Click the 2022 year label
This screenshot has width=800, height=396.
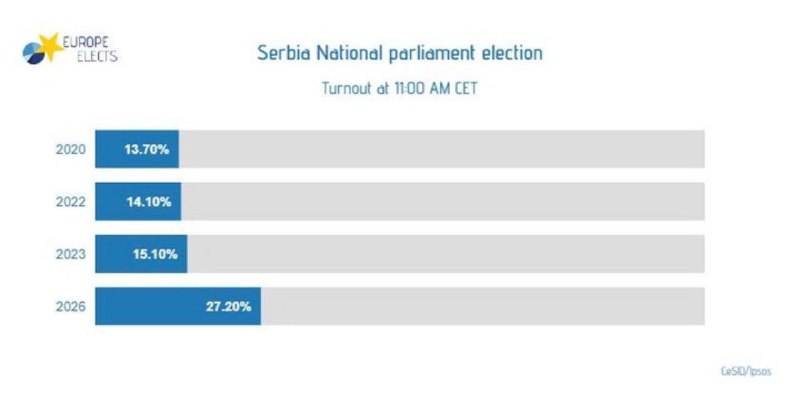click(70, 202)
